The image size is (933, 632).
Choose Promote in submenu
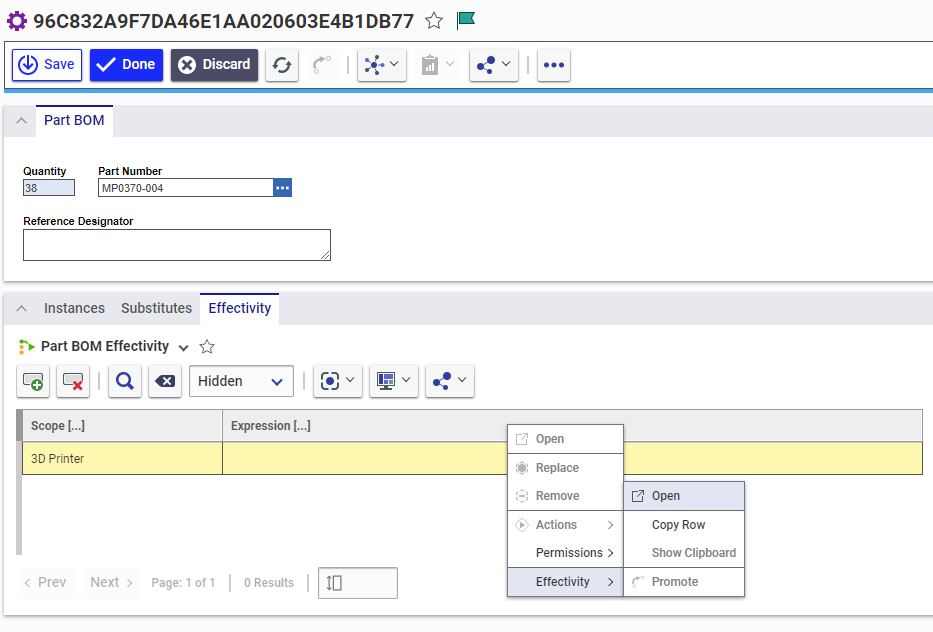(684, 582)
